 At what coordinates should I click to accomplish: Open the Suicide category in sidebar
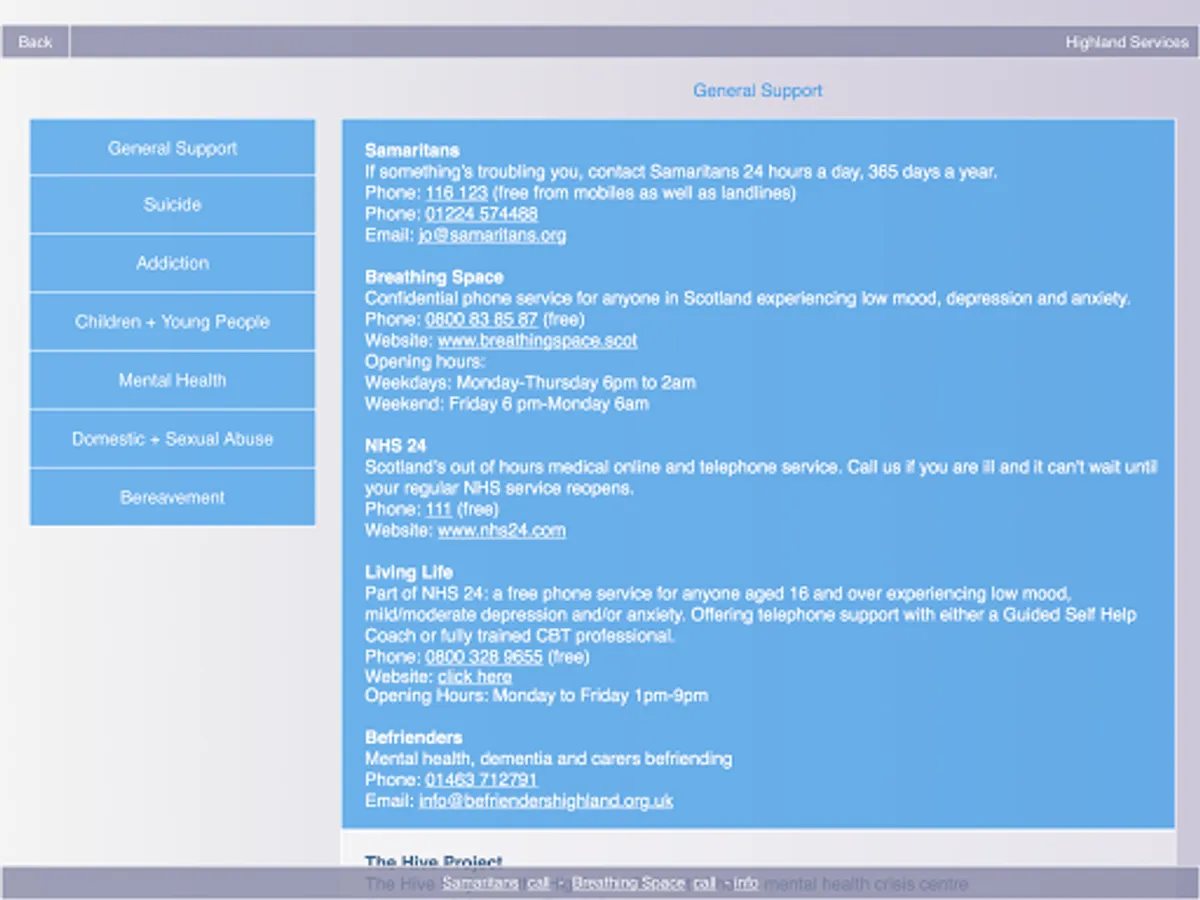point(172,205)
